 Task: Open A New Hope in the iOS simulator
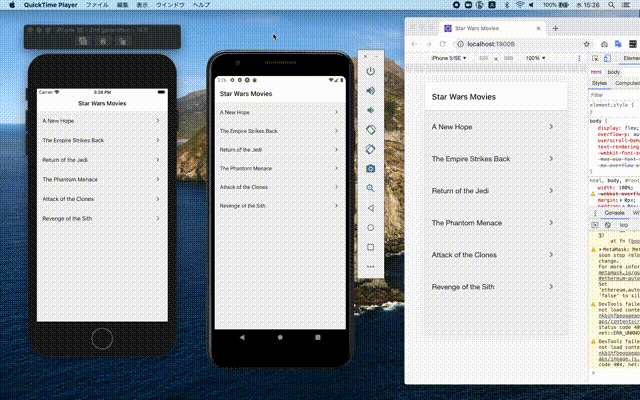click(x=102, y=121)
